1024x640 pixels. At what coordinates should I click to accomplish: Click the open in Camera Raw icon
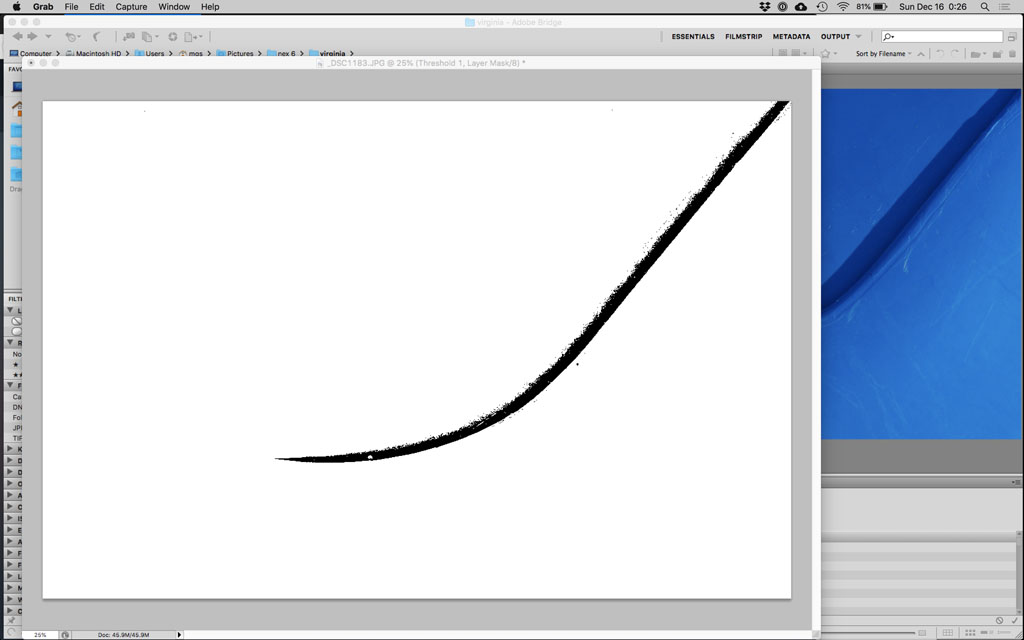pyautogui.click(x=172, y=37)
